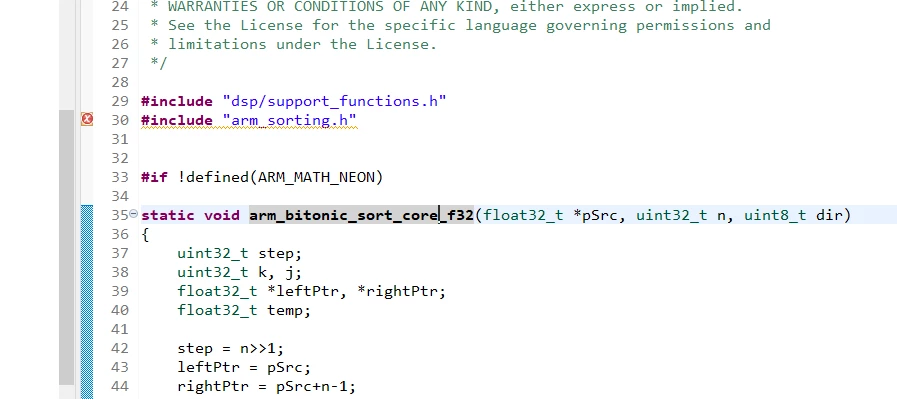Click the error marker on line 30

(x=86, y=119)
